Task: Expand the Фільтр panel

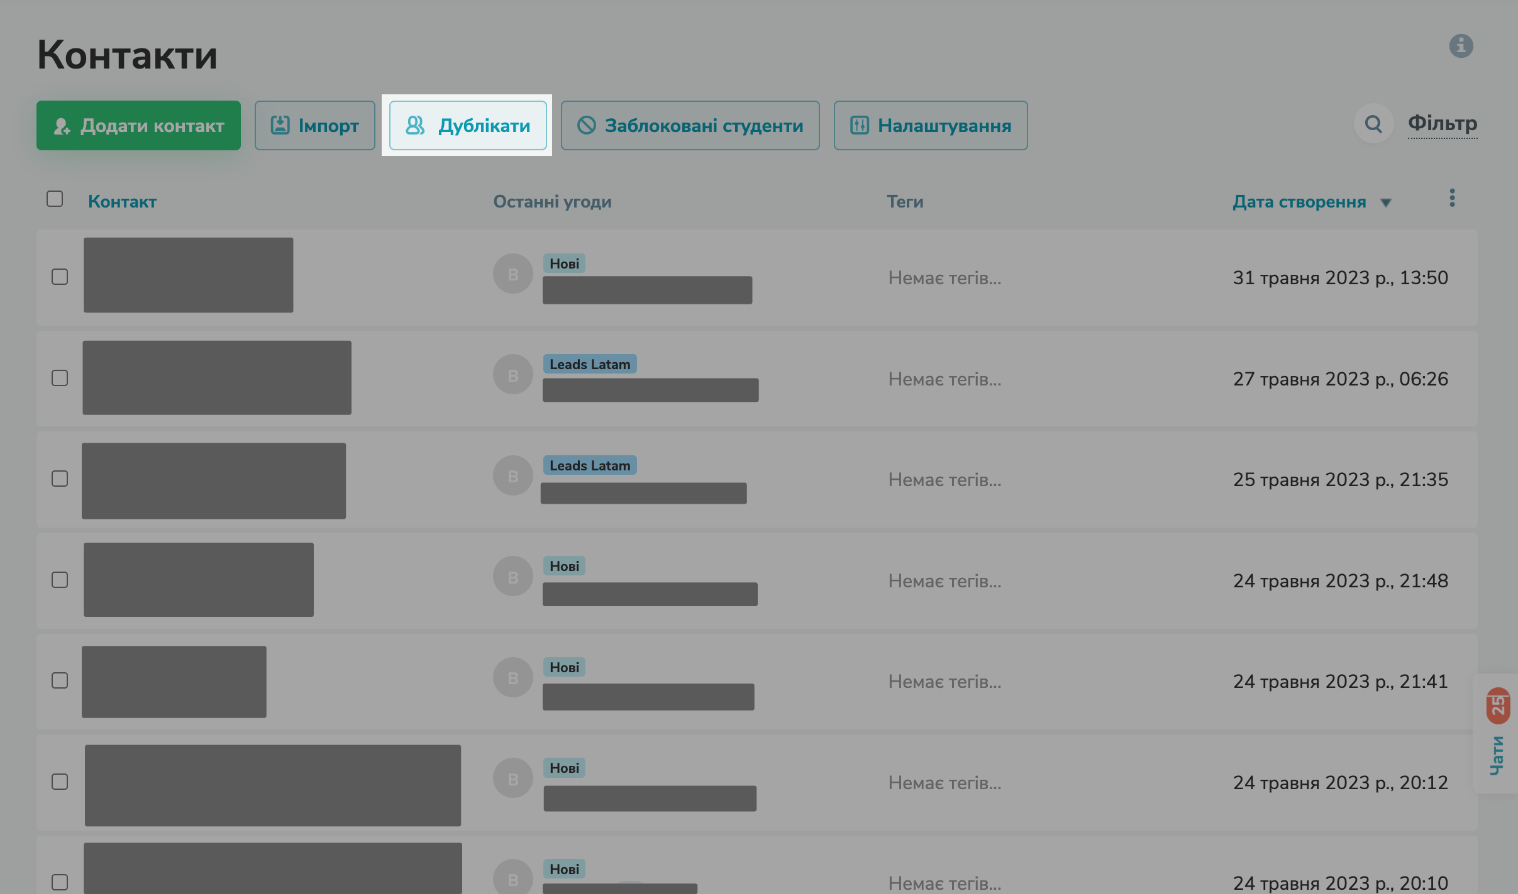Action: (1442, 124)
